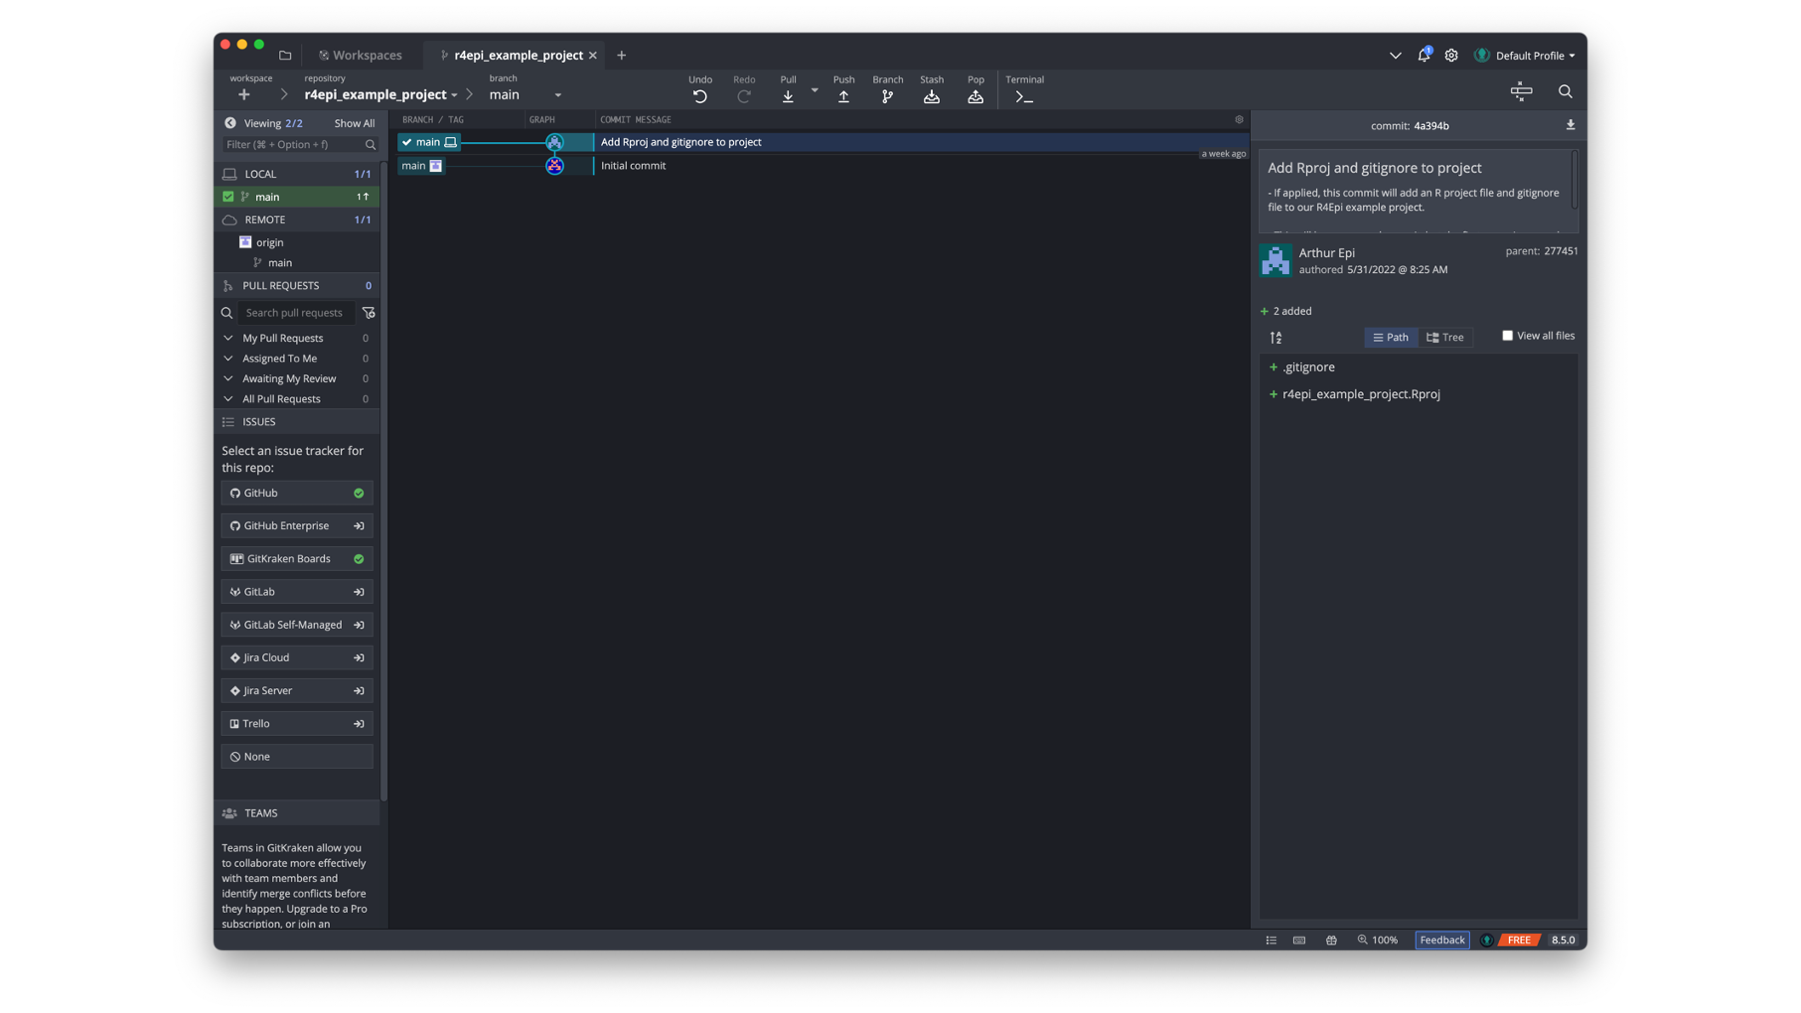The width and height of the screenshot is (1801, 1013).
Task: Switch to the Workspaces tab
Action: pyautogui.click(x=360, y=56)
